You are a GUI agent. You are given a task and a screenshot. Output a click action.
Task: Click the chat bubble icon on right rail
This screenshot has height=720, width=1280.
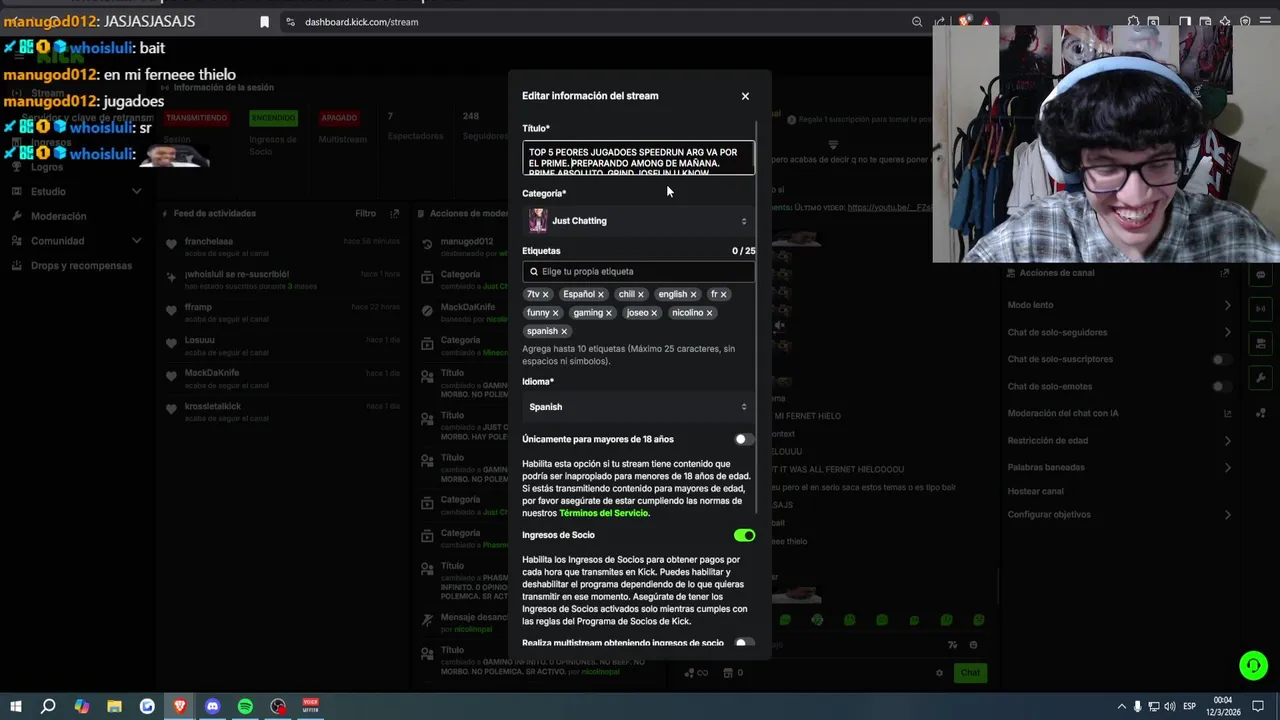(x=1260, y=274)
